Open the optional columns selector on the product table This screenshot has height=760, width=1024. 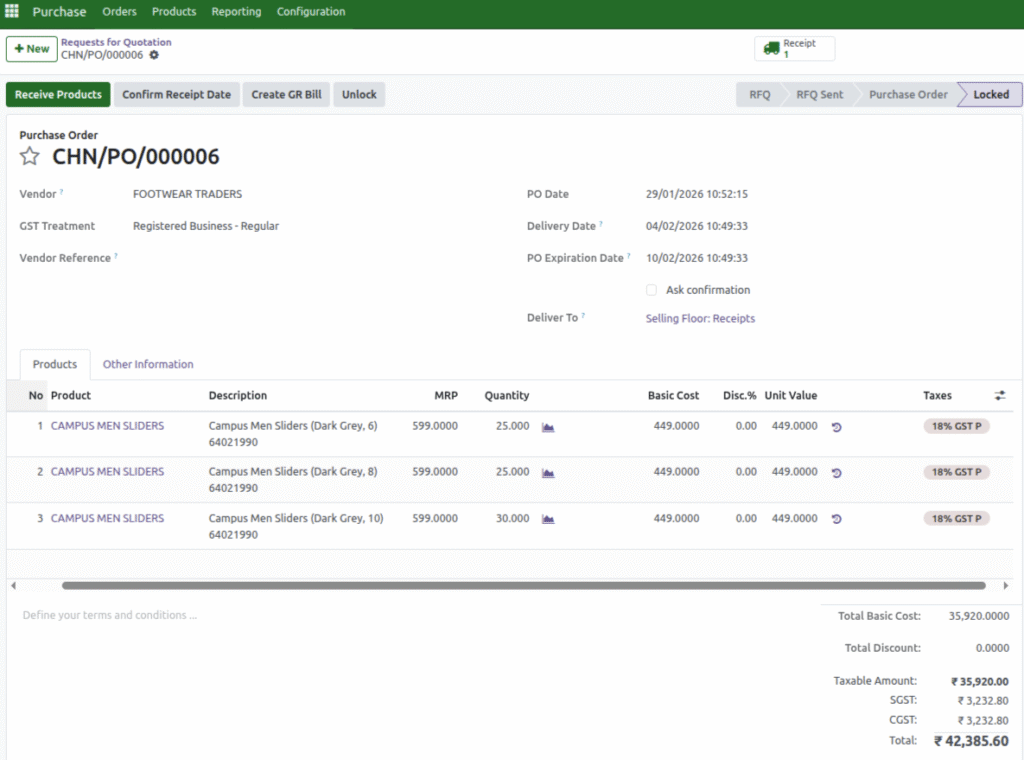1000,395
